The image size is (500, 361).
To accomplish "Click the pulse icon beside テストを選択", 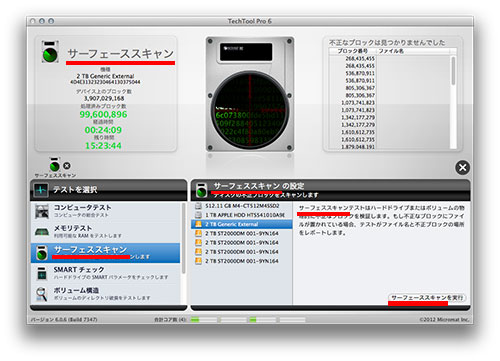I will click(41, 190).
